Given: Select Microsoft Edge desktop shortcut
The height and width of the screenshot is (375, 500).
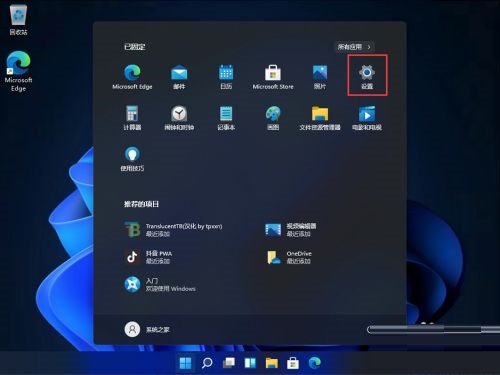Looking at the screenshot, I should point(18,71).
